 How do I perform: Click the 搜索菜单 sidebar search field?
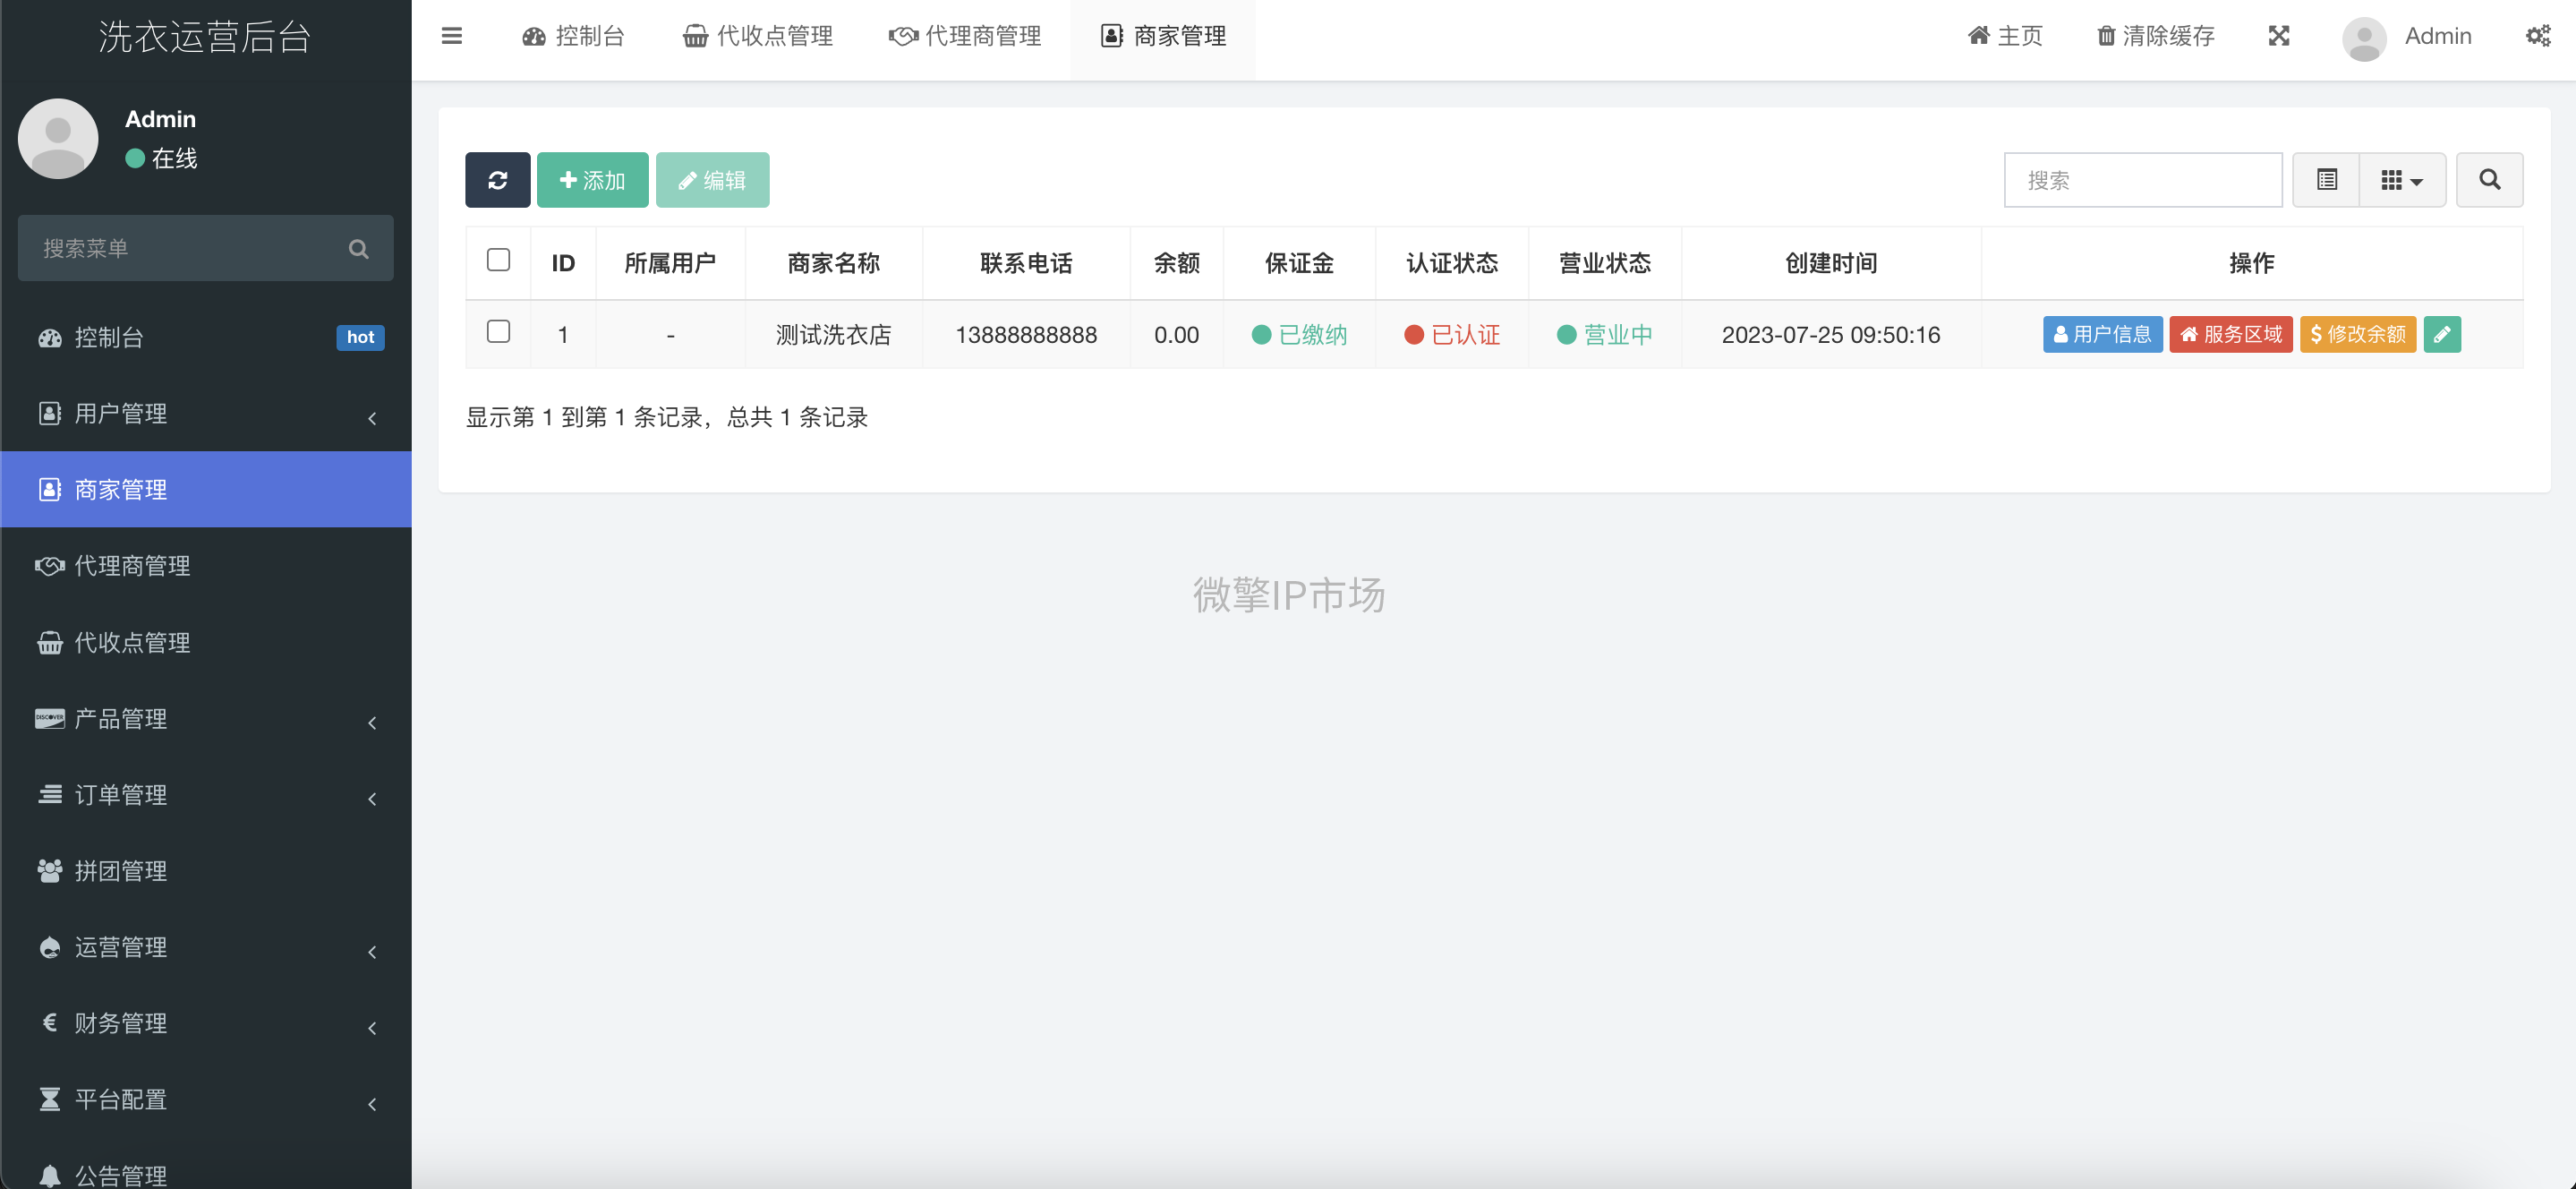pos(206,248)
